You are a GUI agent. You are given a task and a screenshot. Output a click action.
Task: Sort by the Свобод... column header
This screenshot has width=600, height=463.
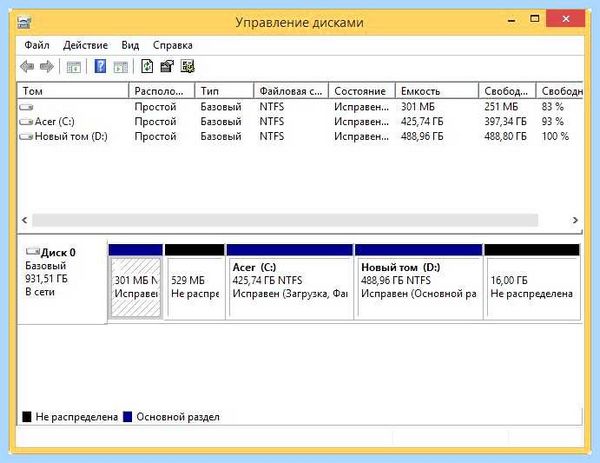point(507,91)
